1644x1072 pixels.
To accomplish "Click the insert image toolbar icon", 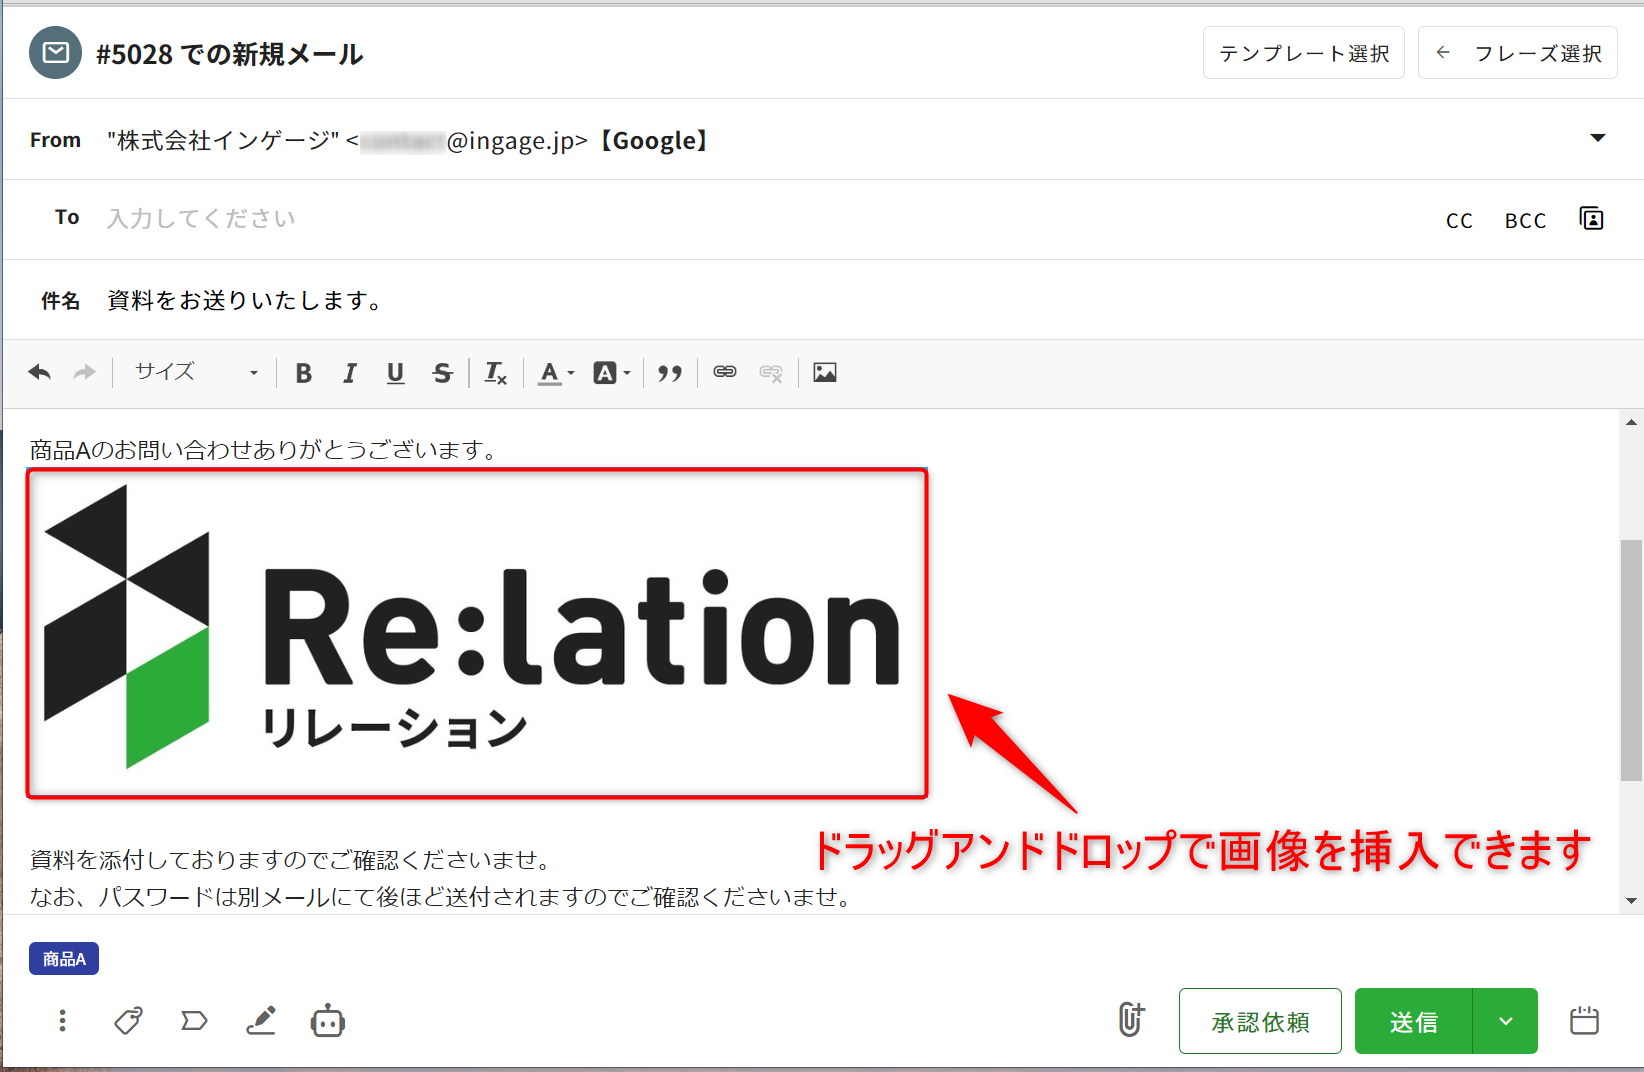I will click(824, 373).
